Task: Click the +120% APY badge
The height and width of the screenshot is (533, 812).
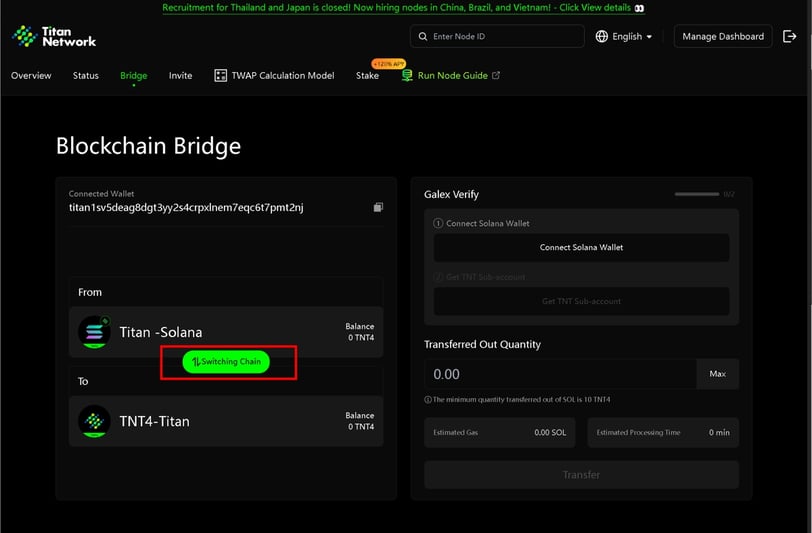Action: pos(388,64)
